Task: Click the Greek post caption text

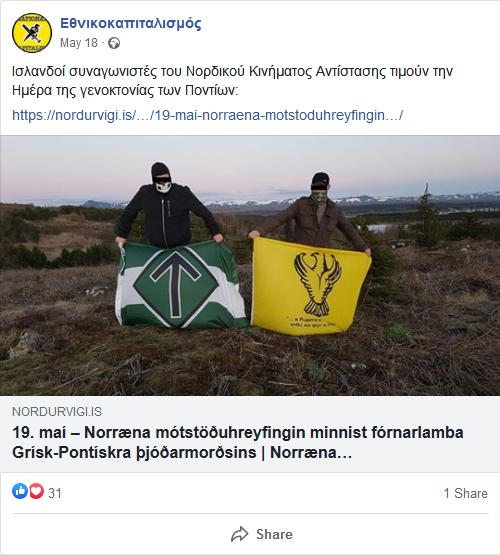Action: 232,81
